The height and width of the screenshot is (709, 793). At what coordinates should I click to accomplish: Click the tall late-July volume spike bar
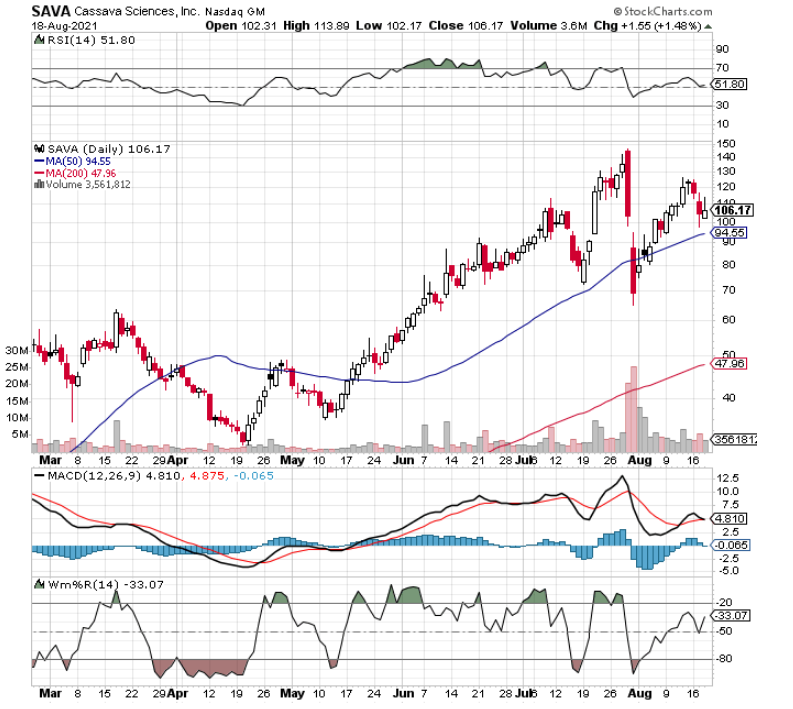pyautogui.click(x=633, y=409)
